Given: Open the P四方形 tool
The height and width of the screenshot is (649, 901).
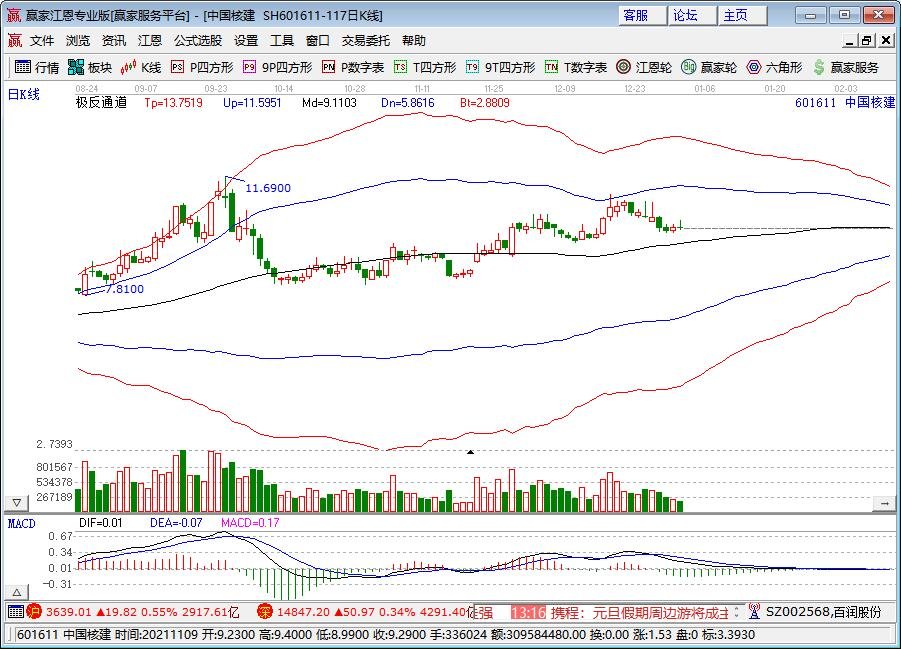Looking at the screenshot, I should [202, 67].
